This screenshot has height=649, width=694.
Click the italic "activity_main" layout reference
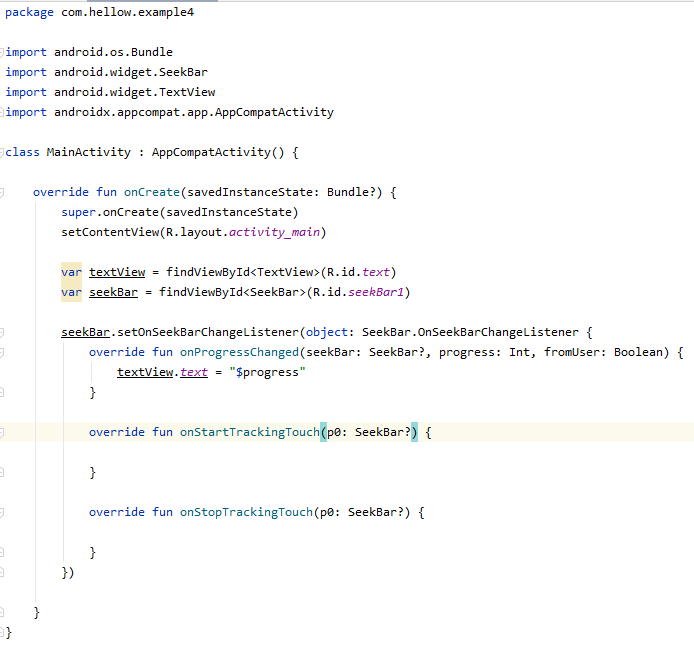click(274, 232)
